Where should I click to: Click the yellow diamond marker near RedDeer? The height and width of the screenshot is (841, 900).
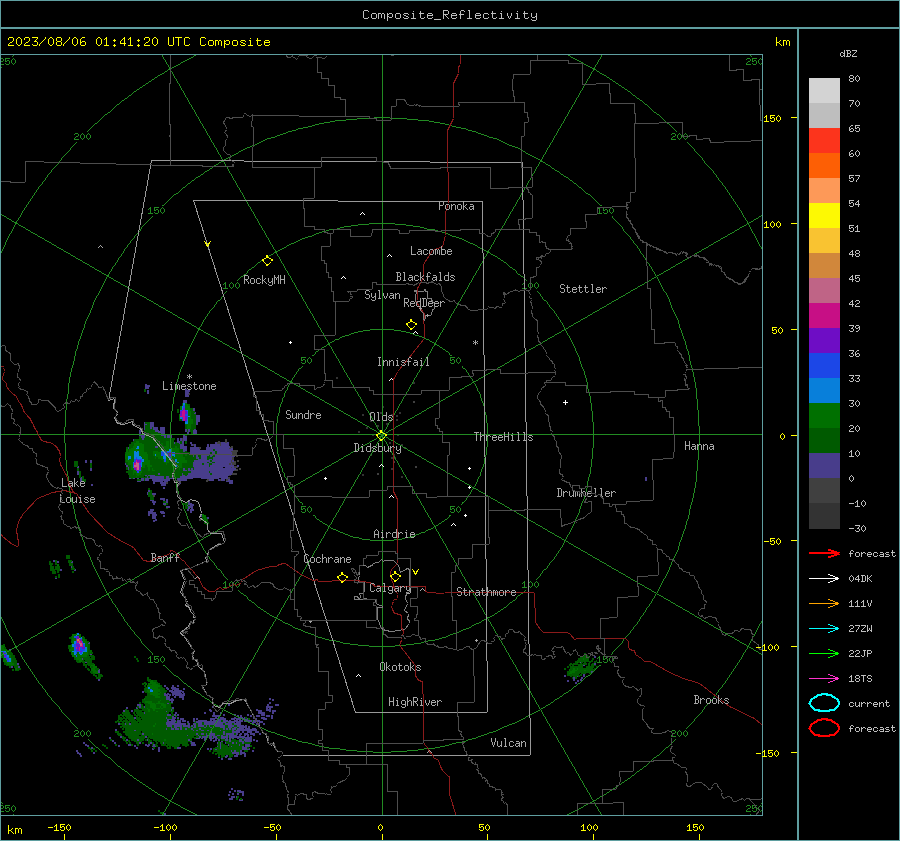coord(412,325)
